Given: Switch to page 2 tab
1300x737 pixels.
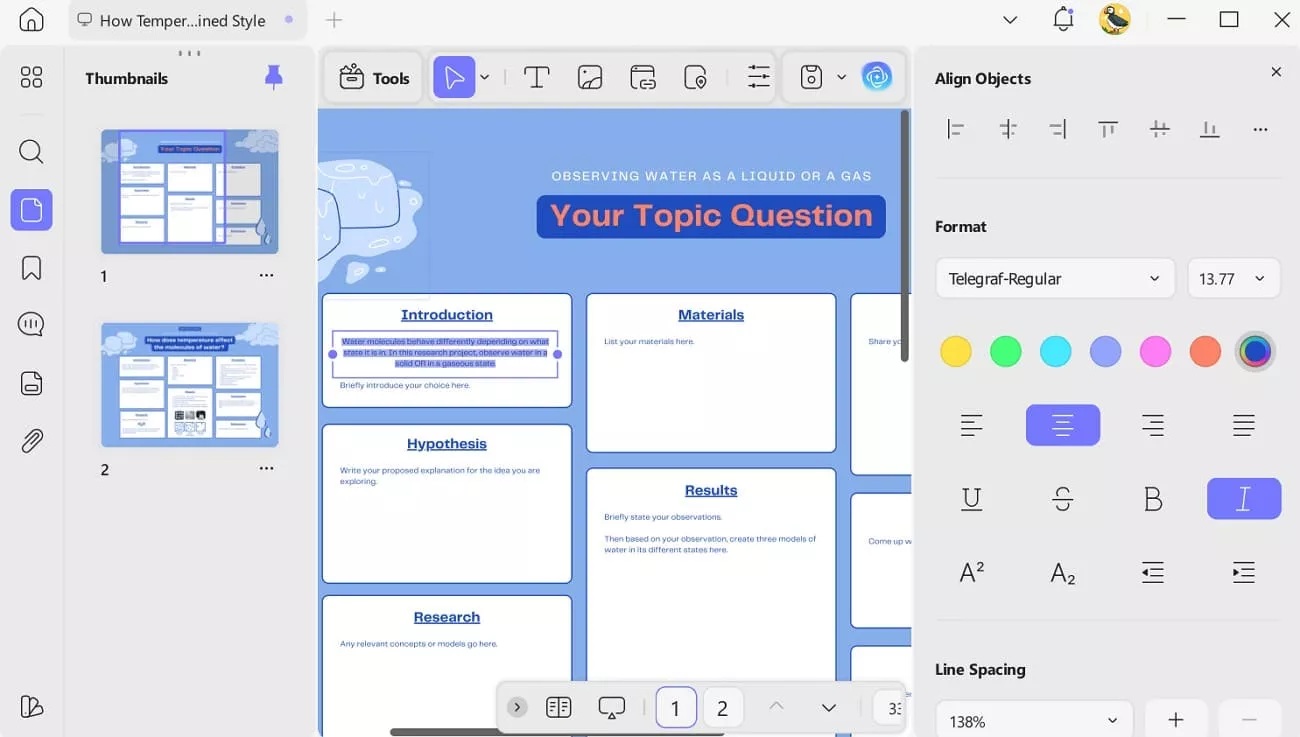Looking at the screenshot, I should tap(723, 707).
